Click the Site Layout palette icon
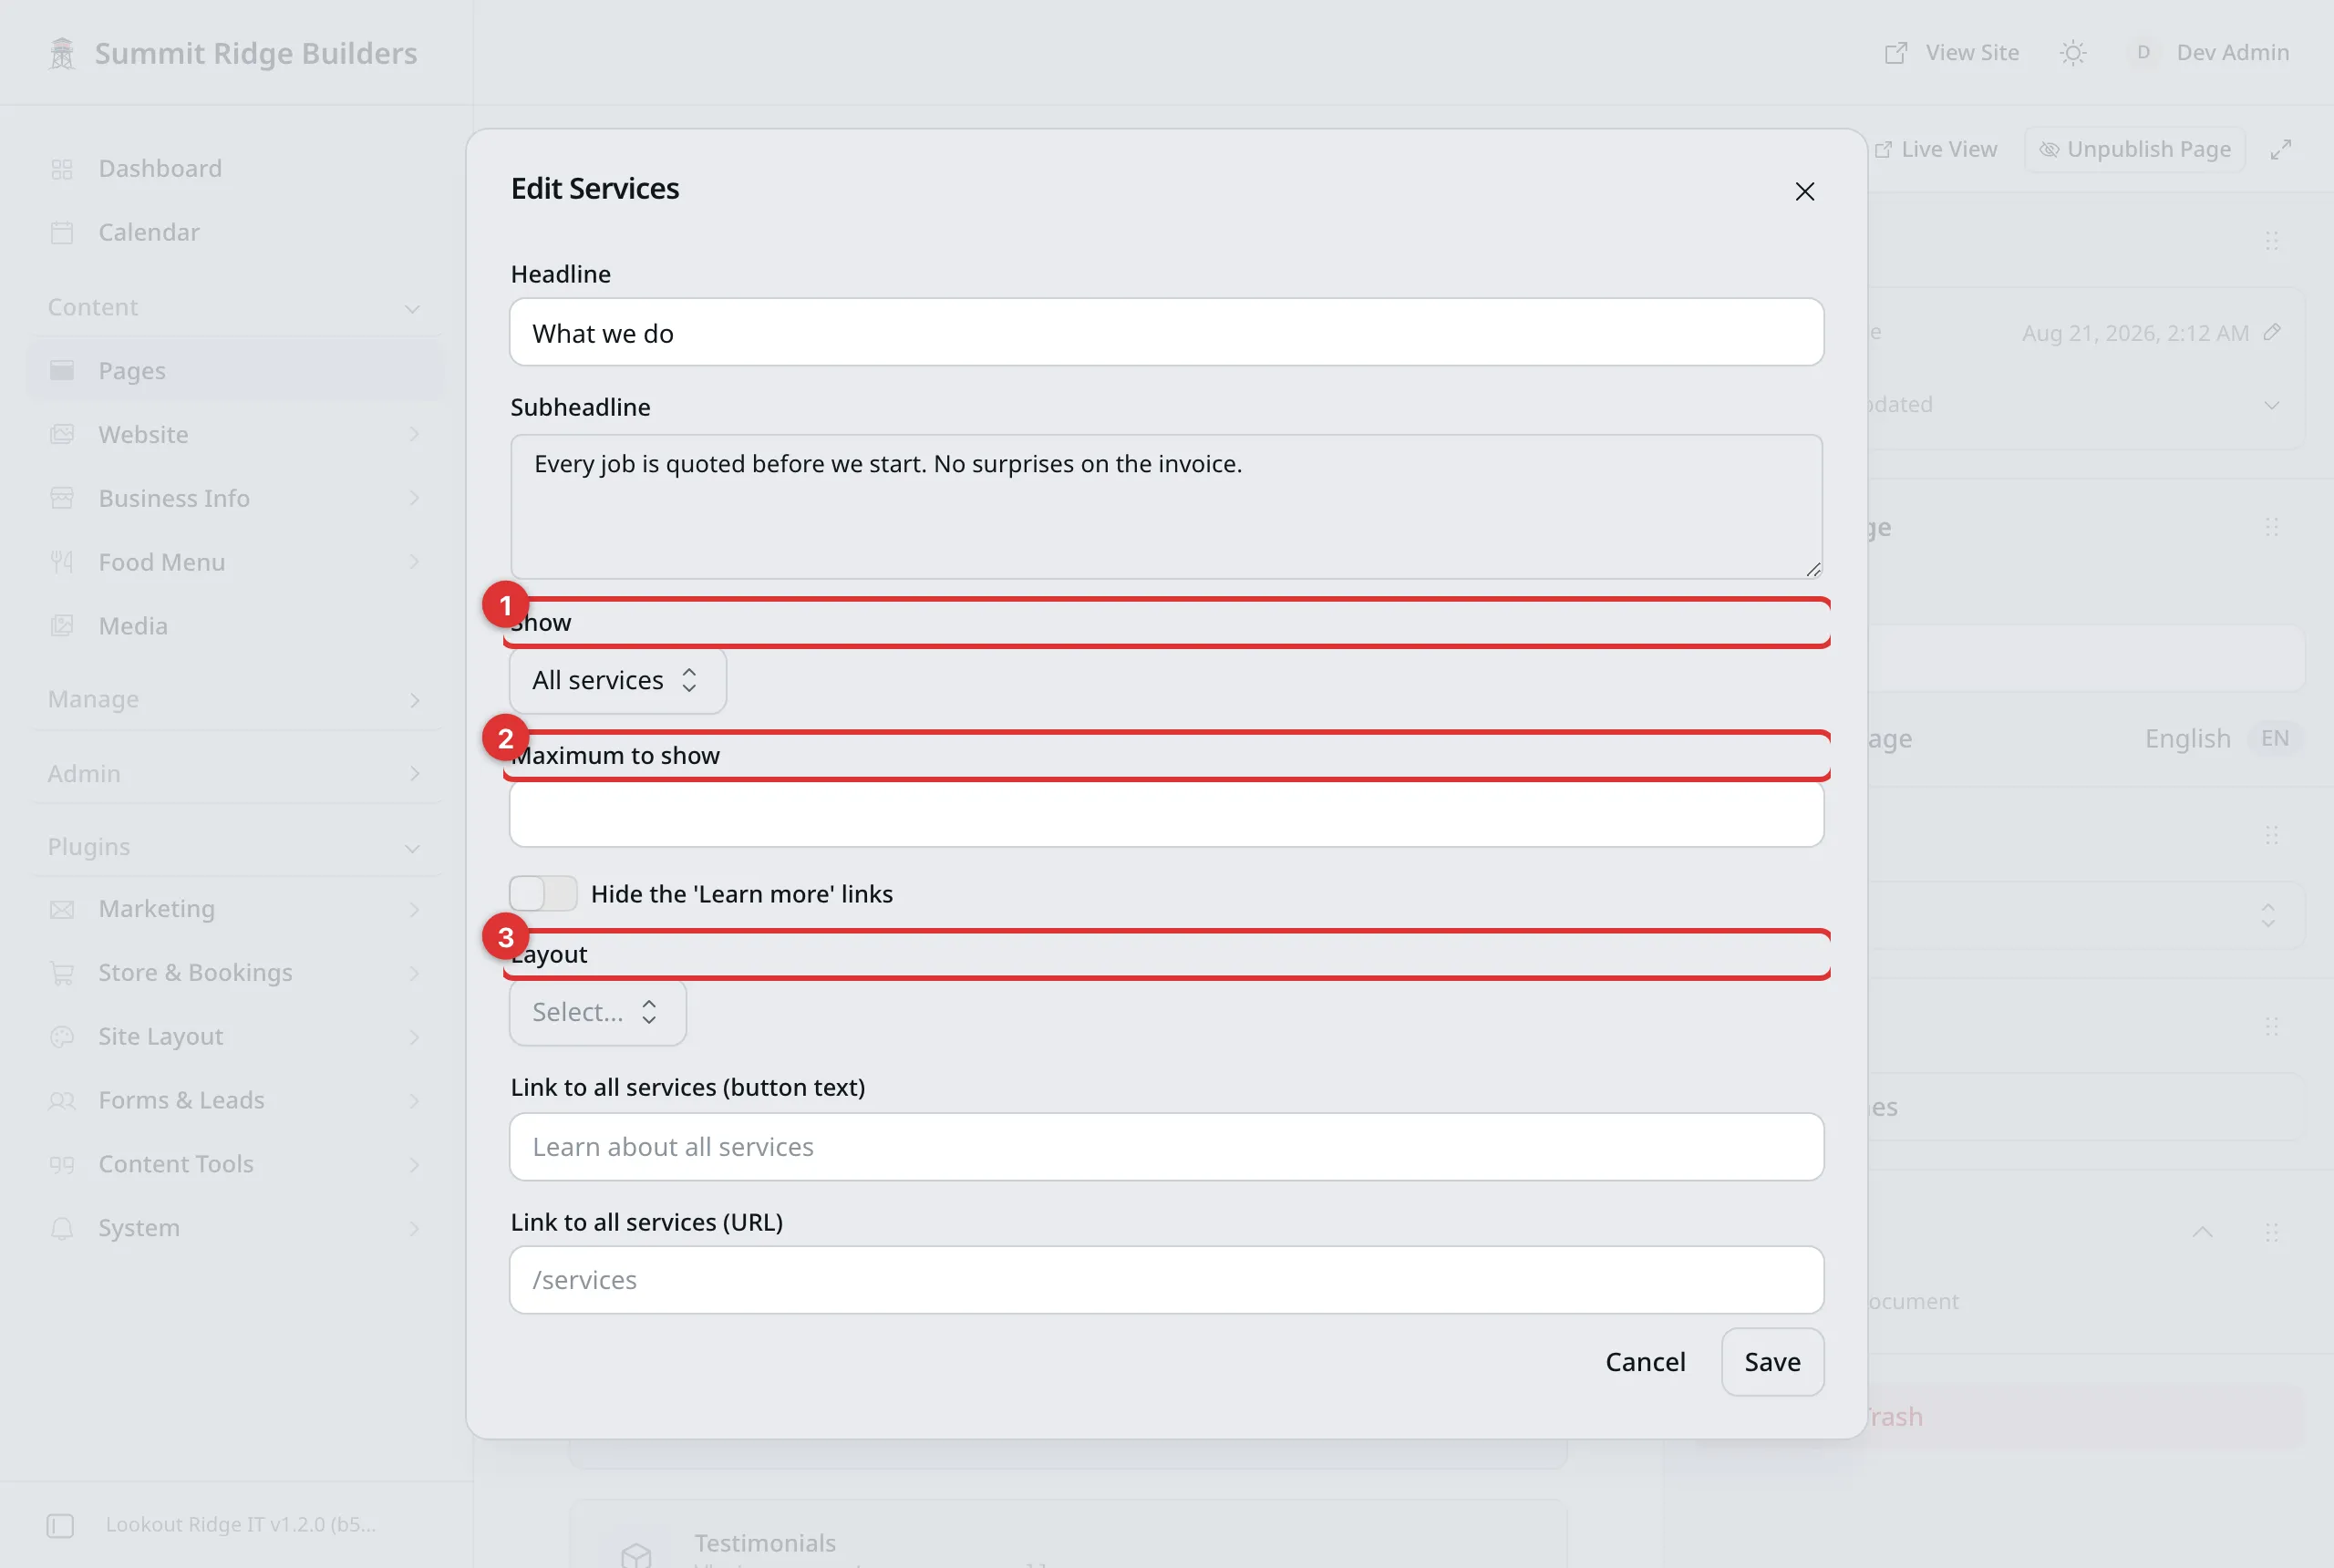 [x=62, y=1037]
